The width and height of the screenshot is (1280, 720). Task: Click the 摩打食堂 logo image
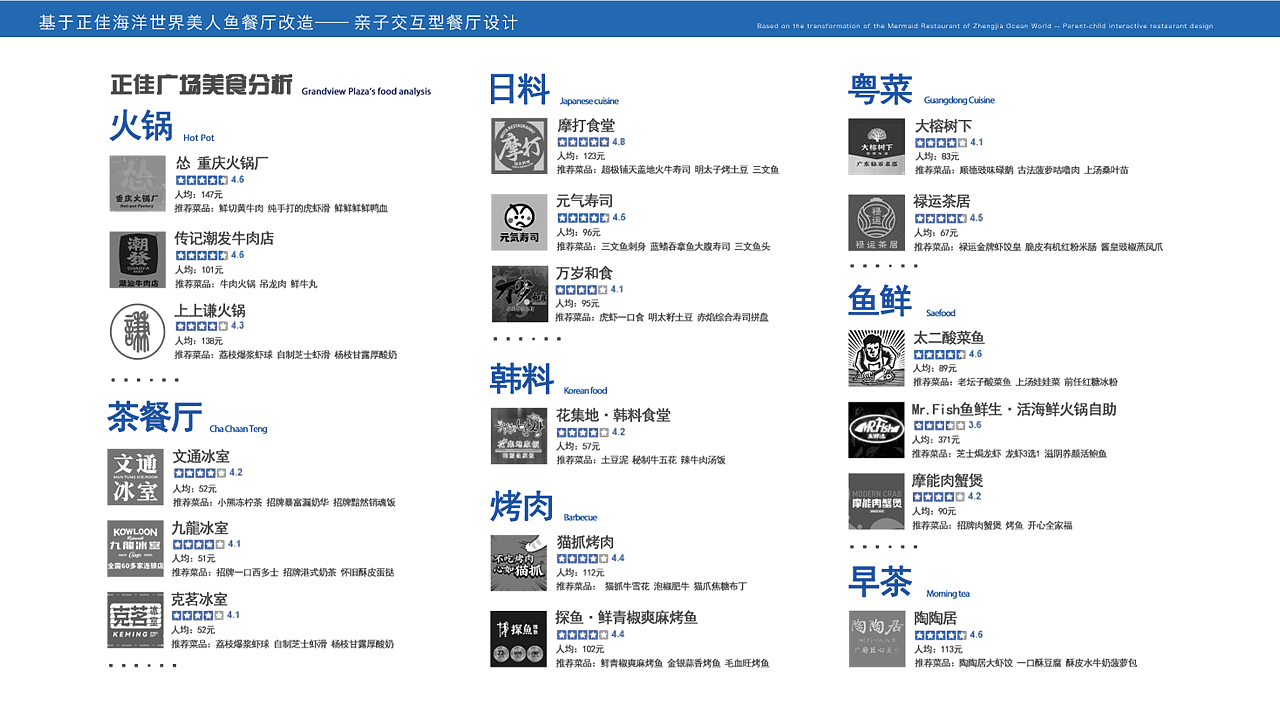[519, 146]
